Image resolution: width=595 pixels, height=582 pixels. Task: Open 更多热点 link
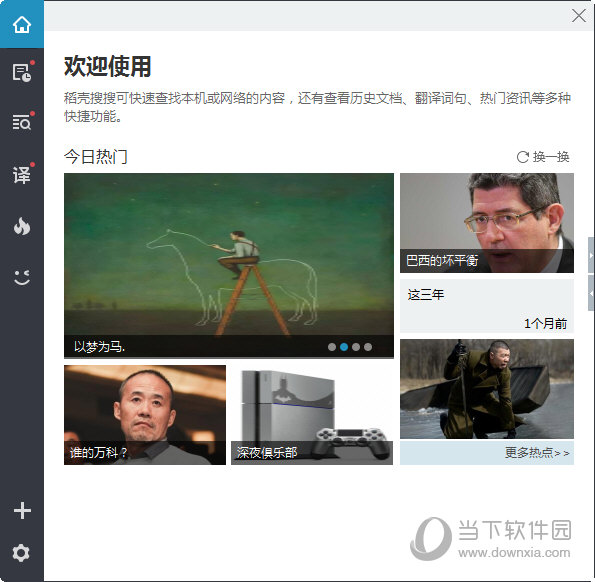click(537, 453)
